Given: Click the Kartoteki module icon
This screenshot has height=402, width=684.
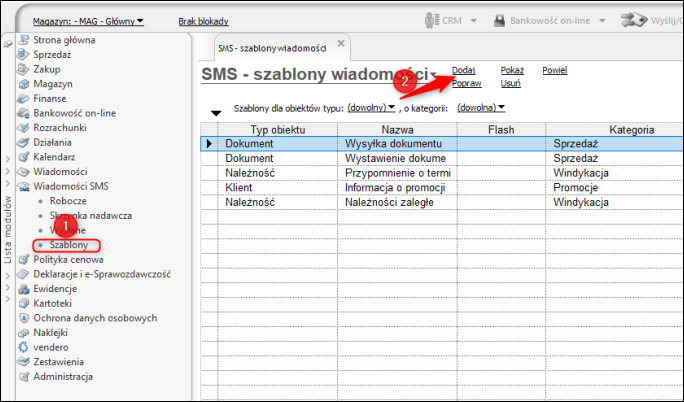Looking at the screenshot, I should click(x=23, y=303).
